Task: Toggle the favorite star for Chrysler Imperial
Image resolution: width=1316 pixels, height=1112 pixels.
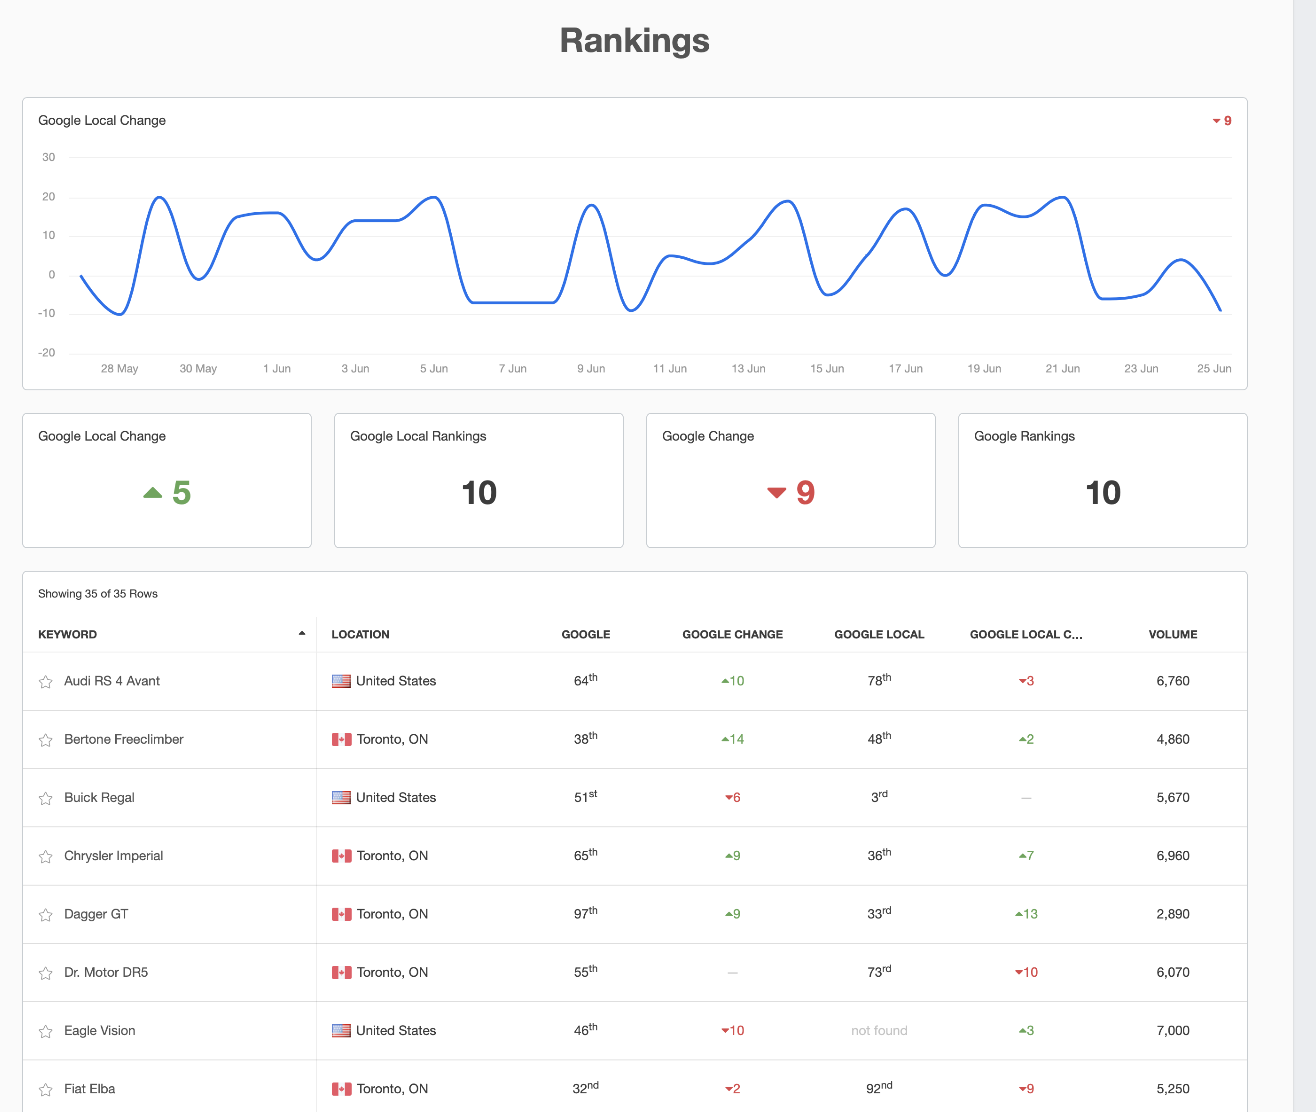Action: pyautogui.click(x=45, y=857)
